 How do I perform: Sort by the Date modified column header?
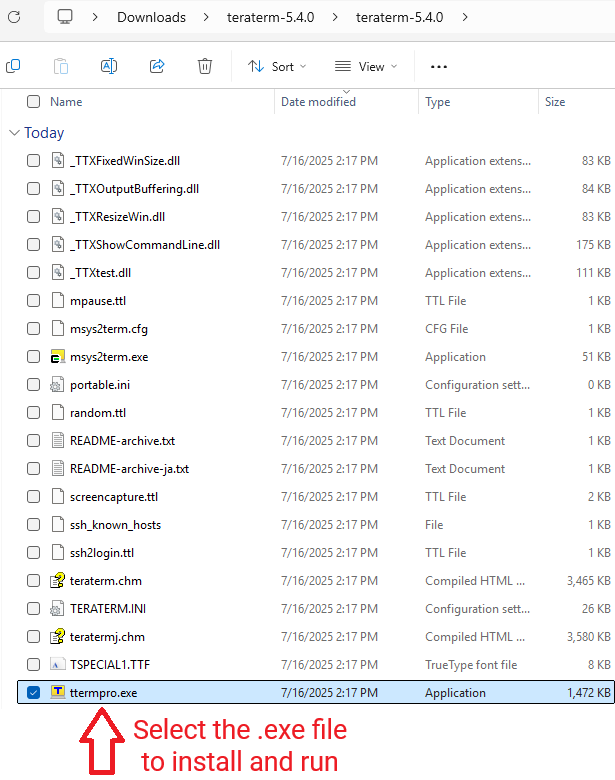pos(318,102)
